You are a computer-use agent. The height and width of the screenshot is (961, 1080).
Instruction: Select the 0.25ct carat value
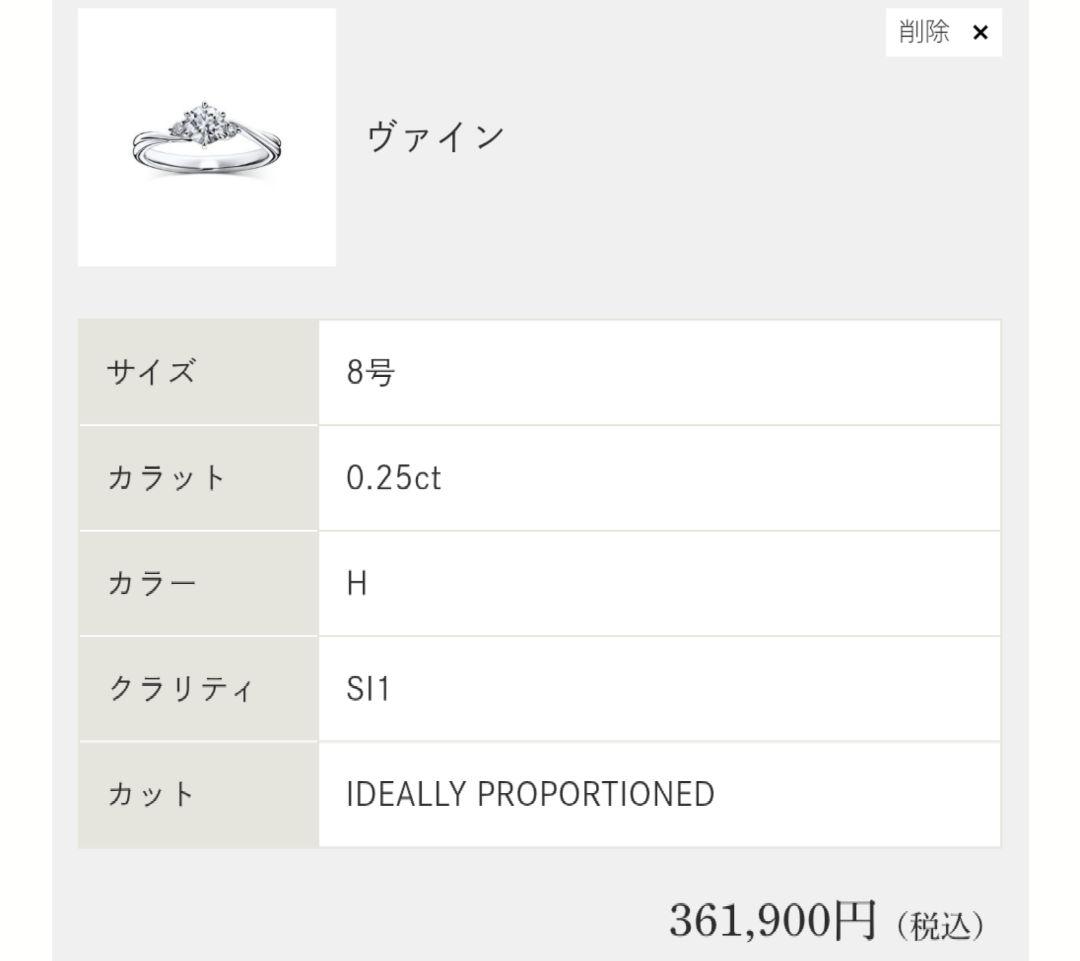(393, 479)
